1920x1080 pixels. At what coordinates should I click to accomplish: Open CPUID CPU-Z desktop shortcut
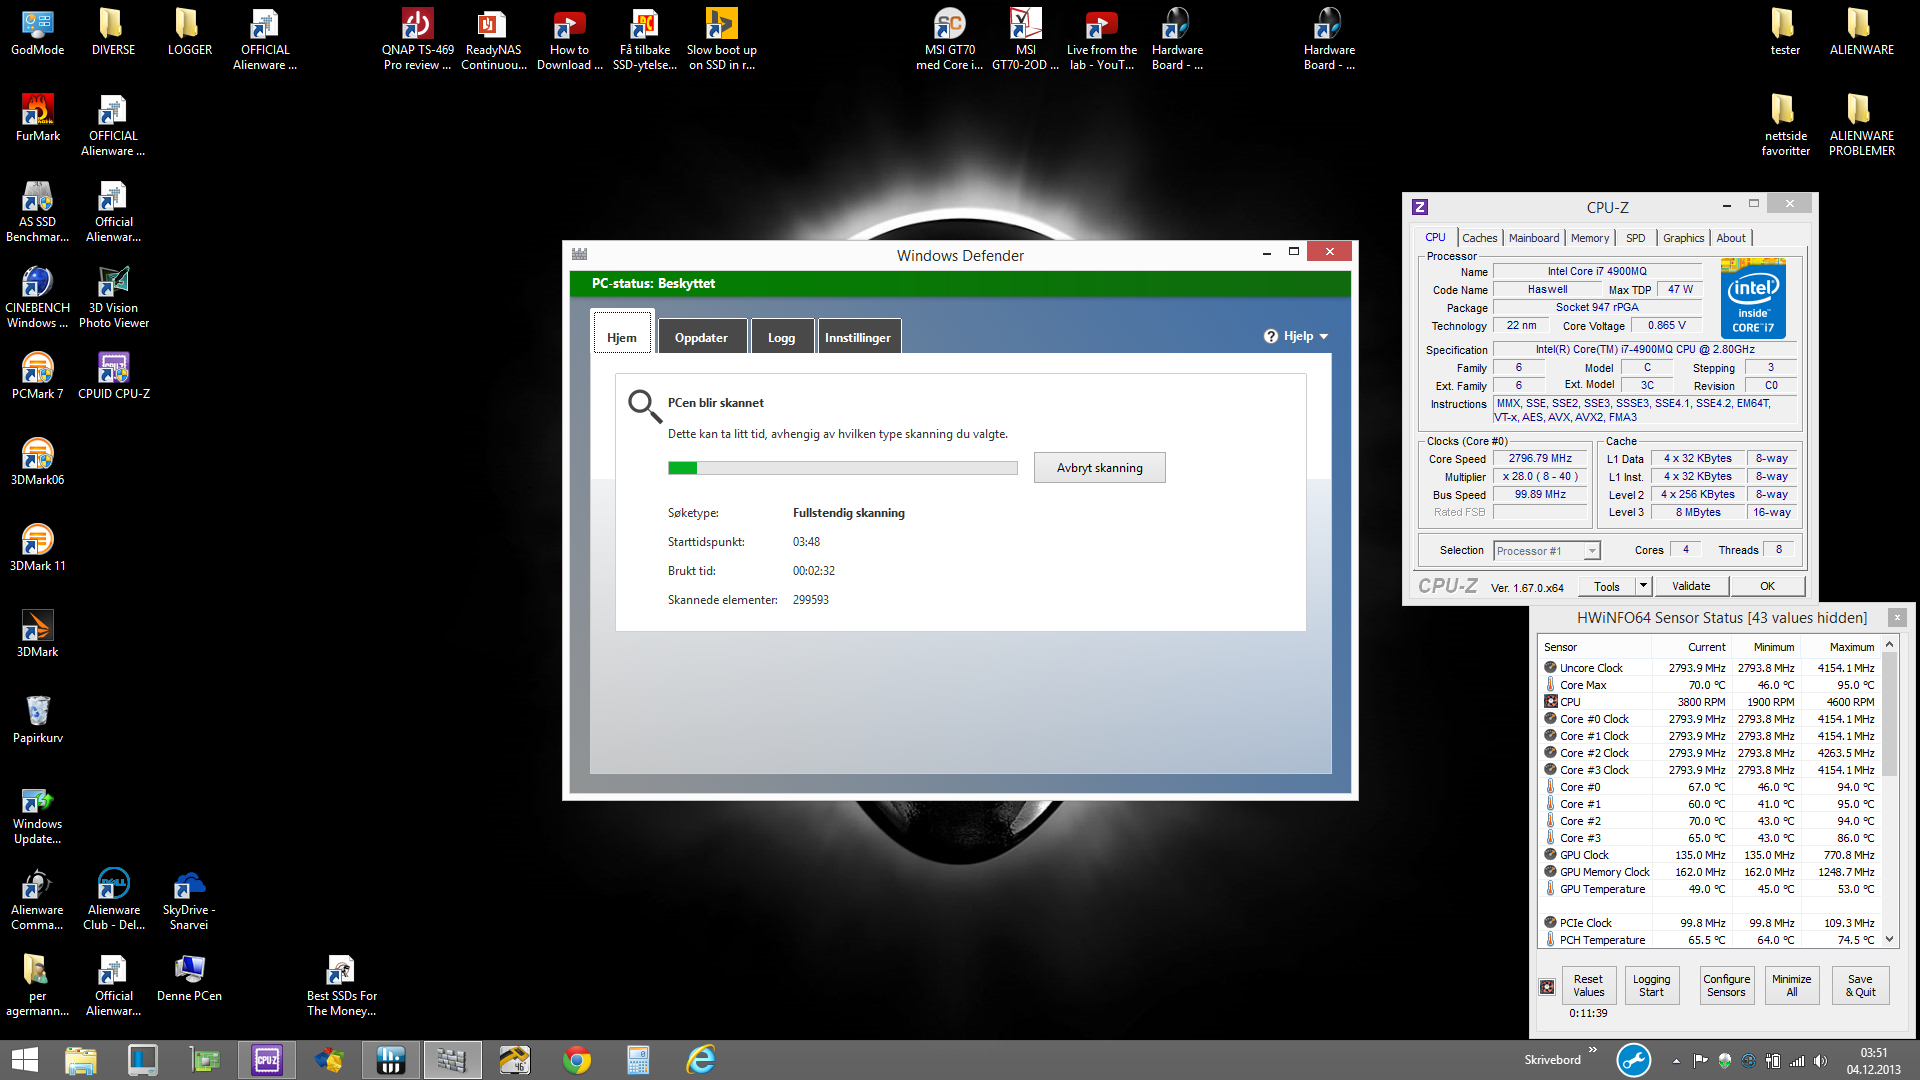point(114,376)
